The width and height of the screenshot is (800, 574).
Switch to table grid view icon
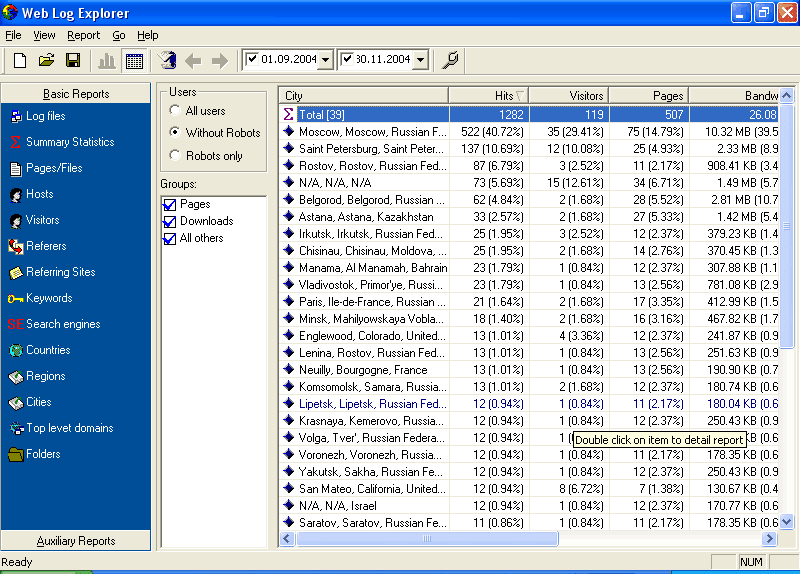[x=134, y=61]
